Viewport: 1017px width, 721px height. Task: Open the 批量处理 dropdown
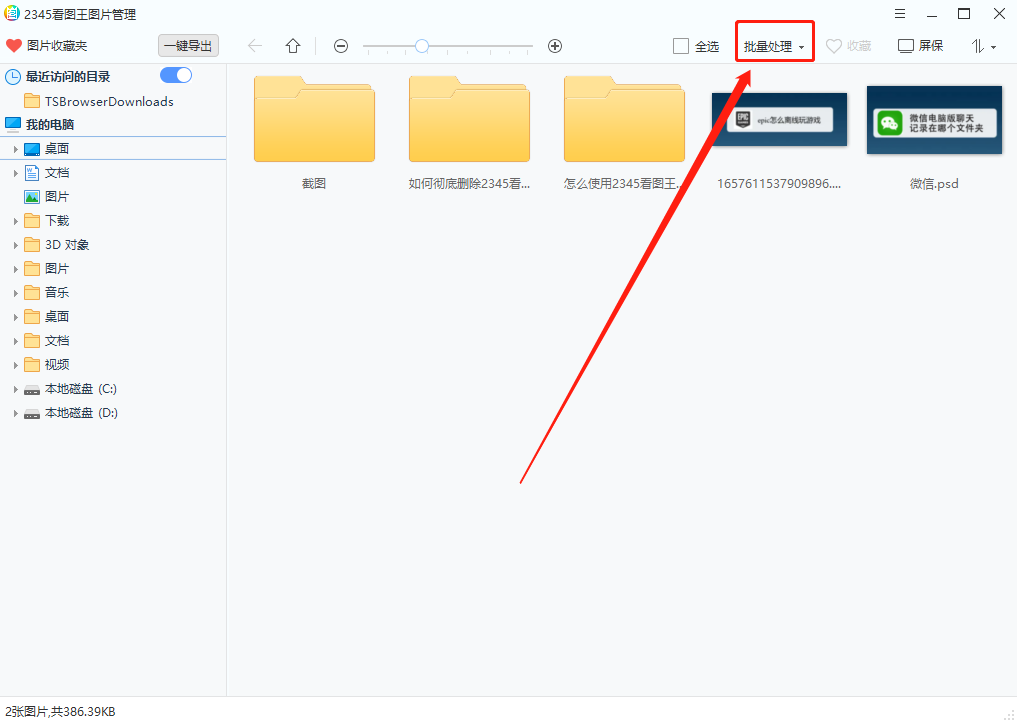pyautogui.click(x=774, y=47)
